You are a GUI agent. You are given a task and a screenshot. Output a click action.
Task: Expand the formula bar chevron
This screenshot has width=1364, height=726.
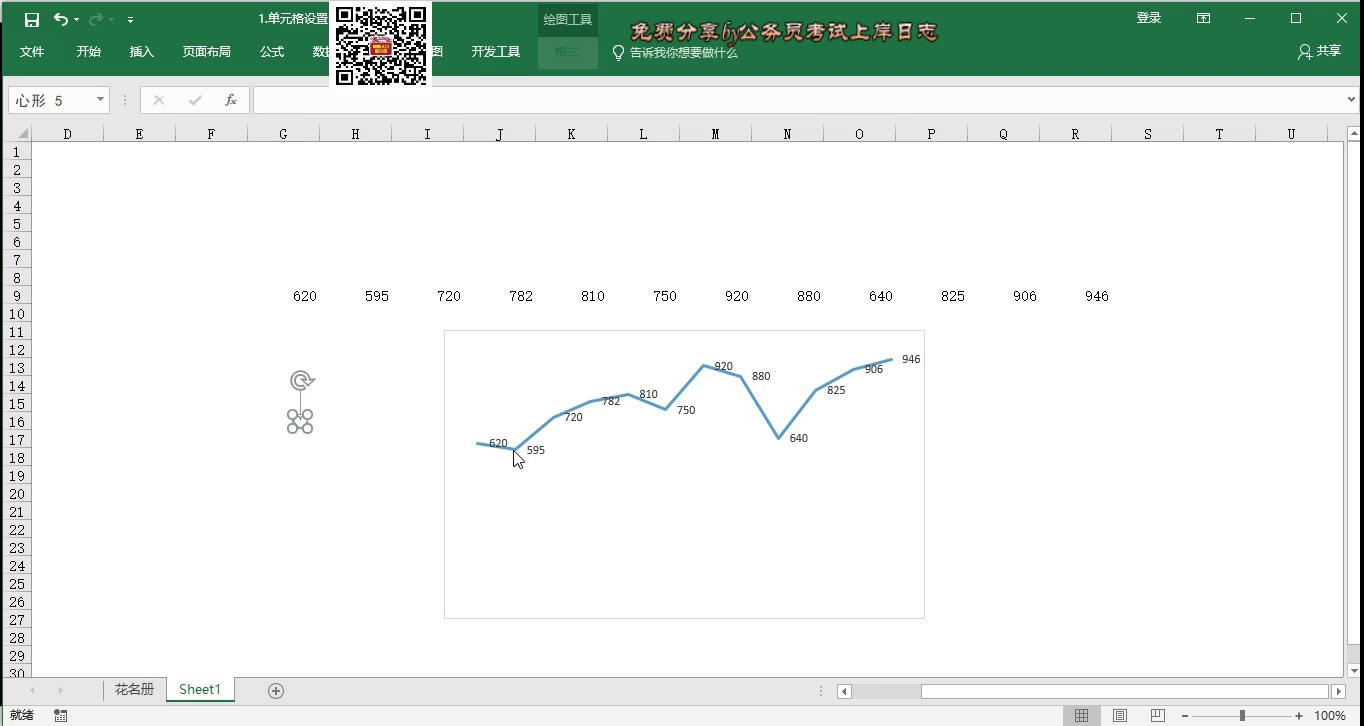click(1352, 100)
